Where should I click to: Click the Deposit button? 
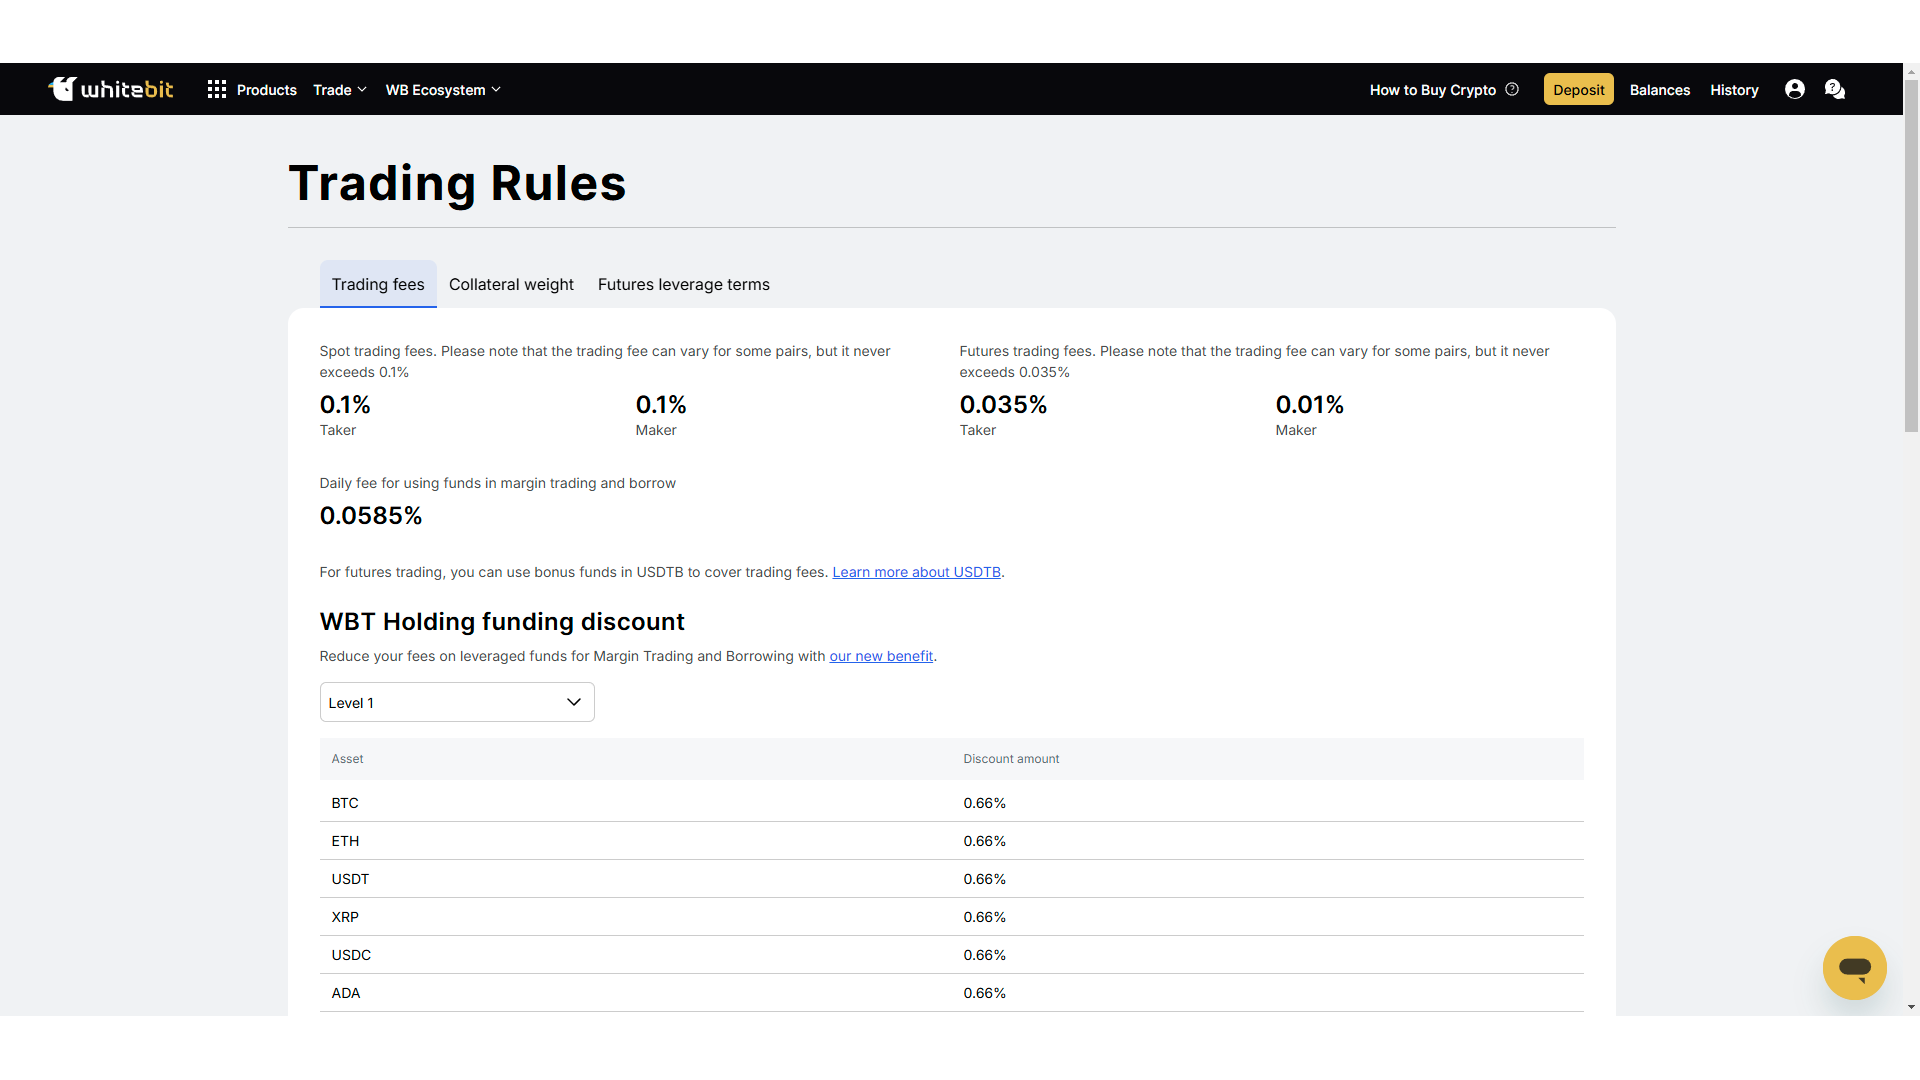pyautogui.click(x=1578, y=89)
